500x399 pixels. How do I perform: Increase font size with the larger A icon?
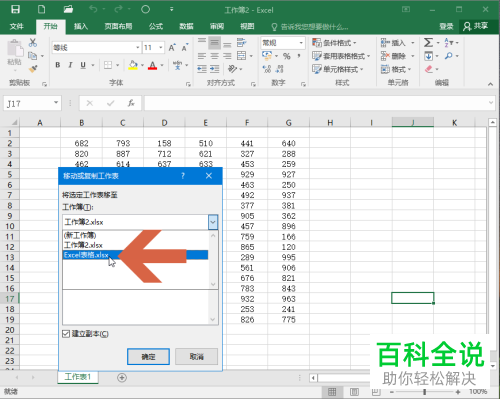point(172,48)
